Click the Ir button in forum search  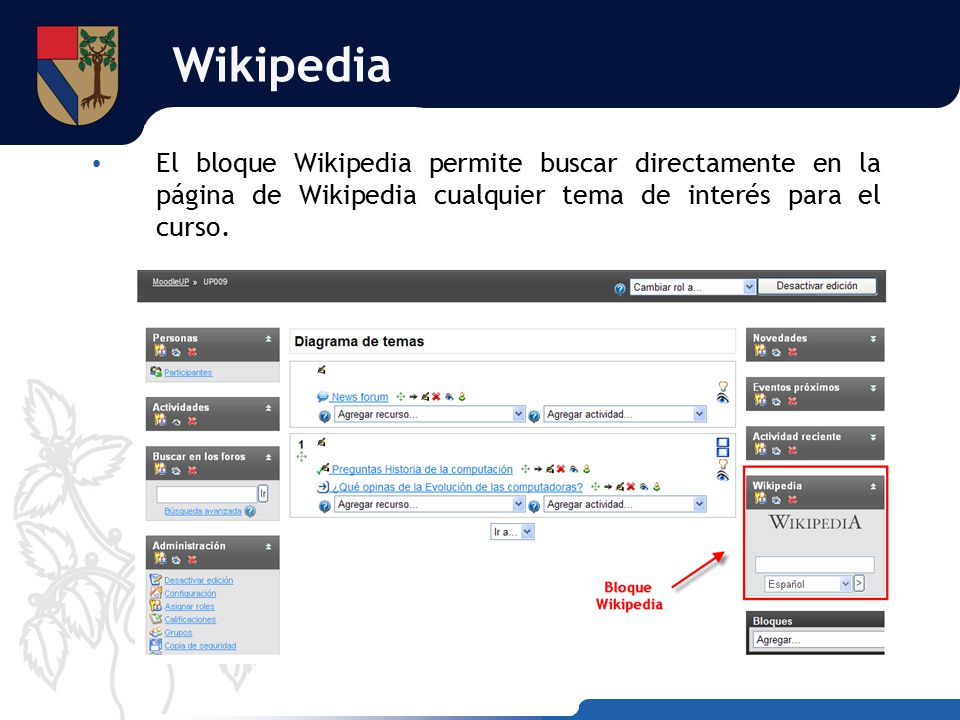click(x=263, y=493)
